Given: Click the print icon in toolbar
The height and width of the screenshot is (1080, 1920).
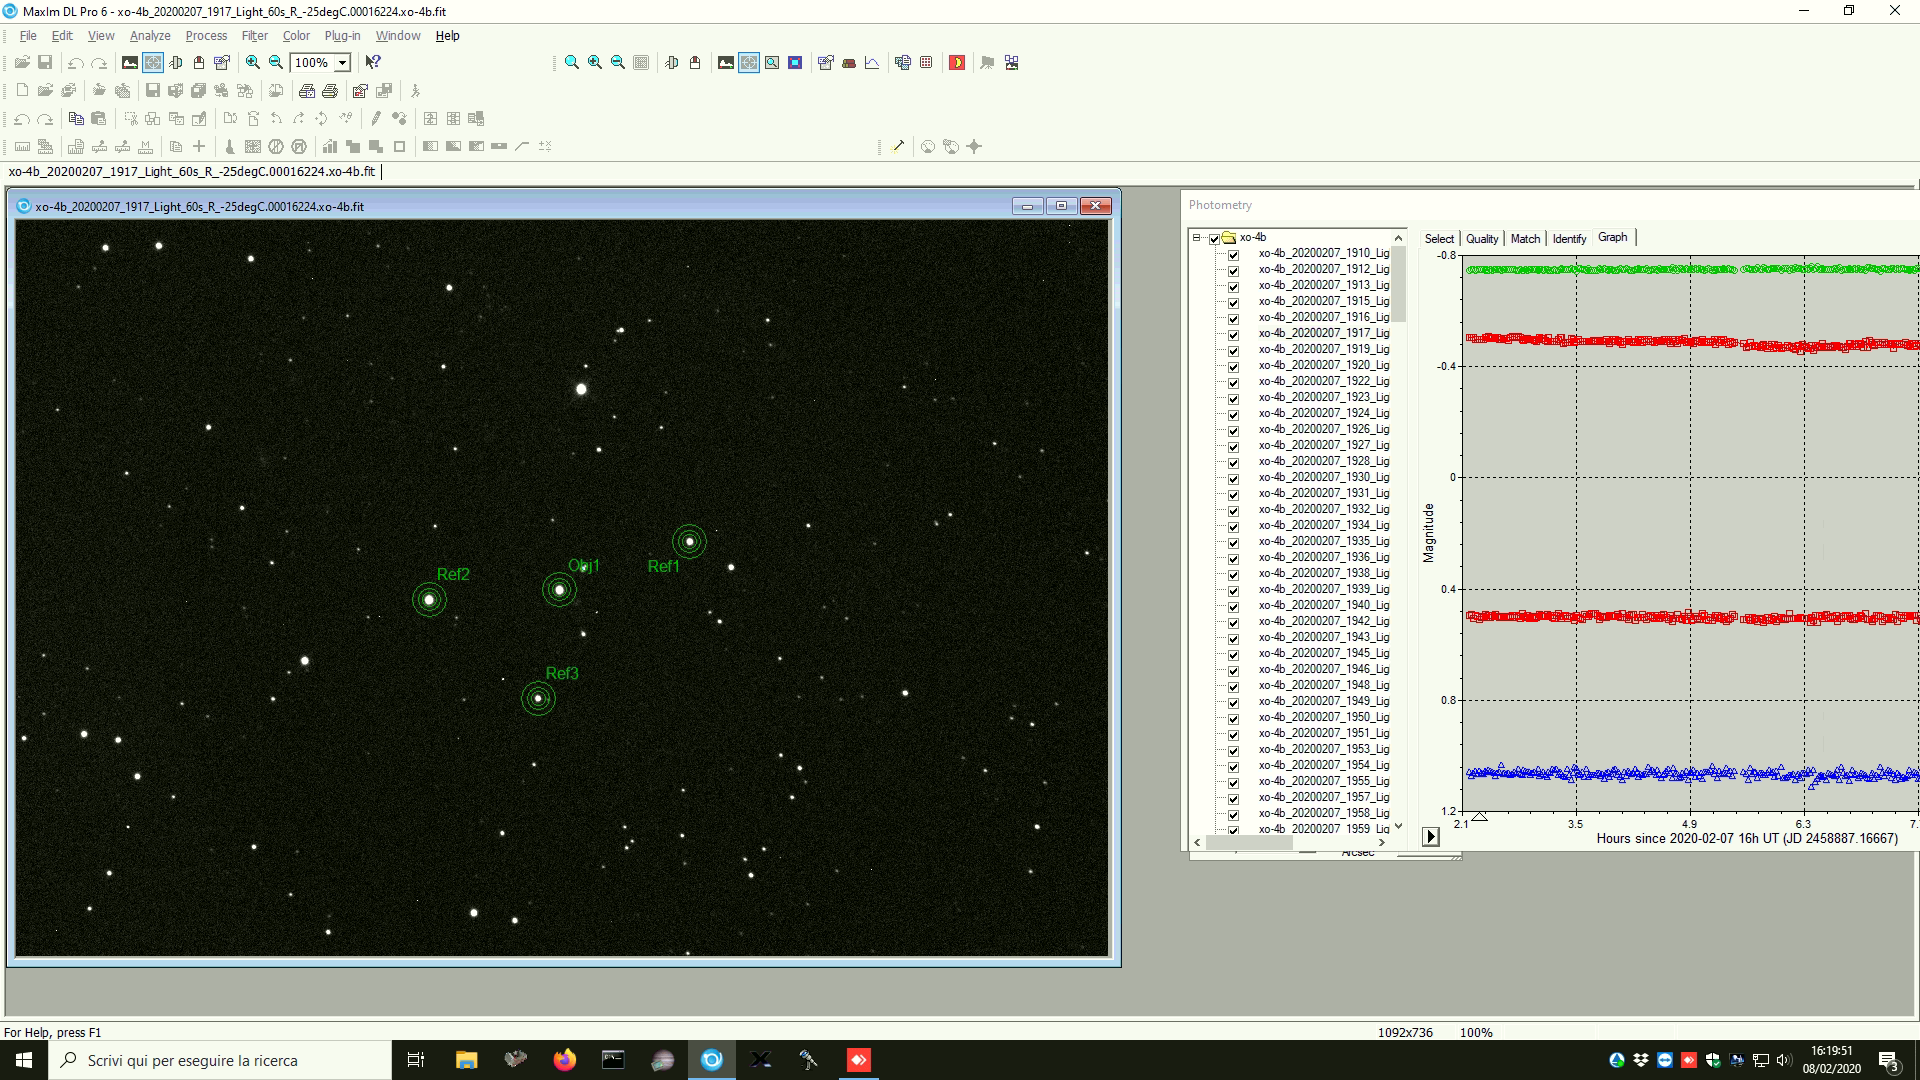Looking at the screenshot, I should click(330, 91).
